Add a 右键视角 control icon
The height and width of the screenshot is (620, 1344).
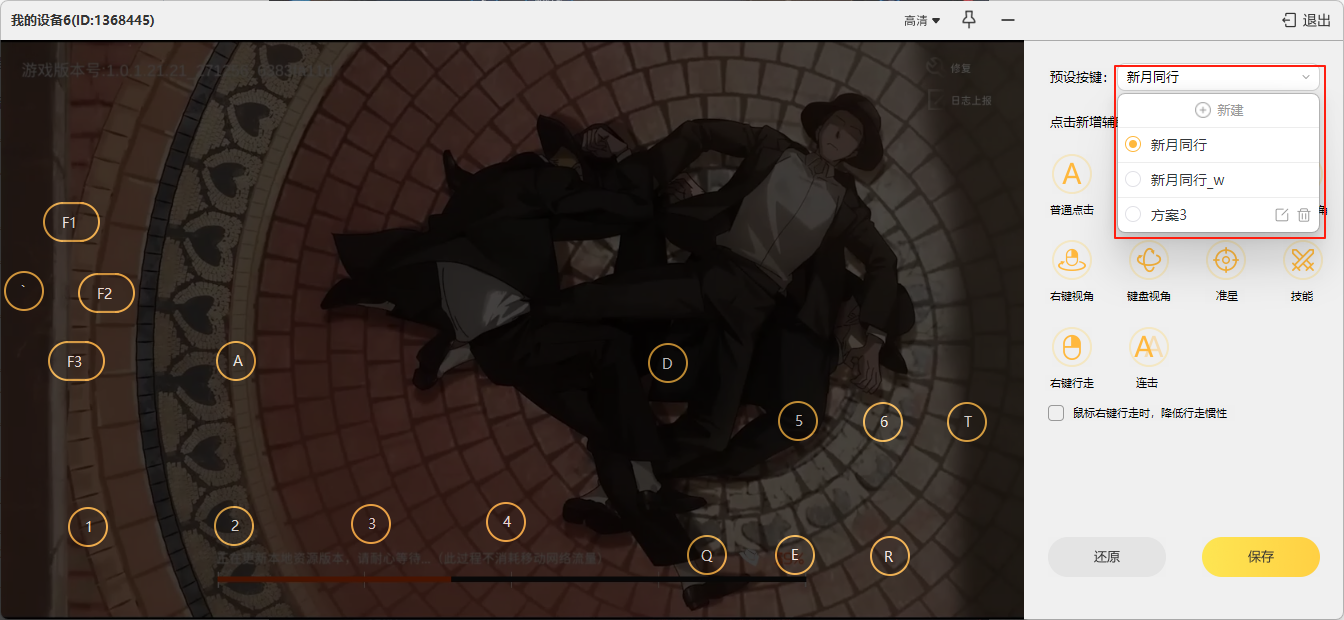[1071, 260]
